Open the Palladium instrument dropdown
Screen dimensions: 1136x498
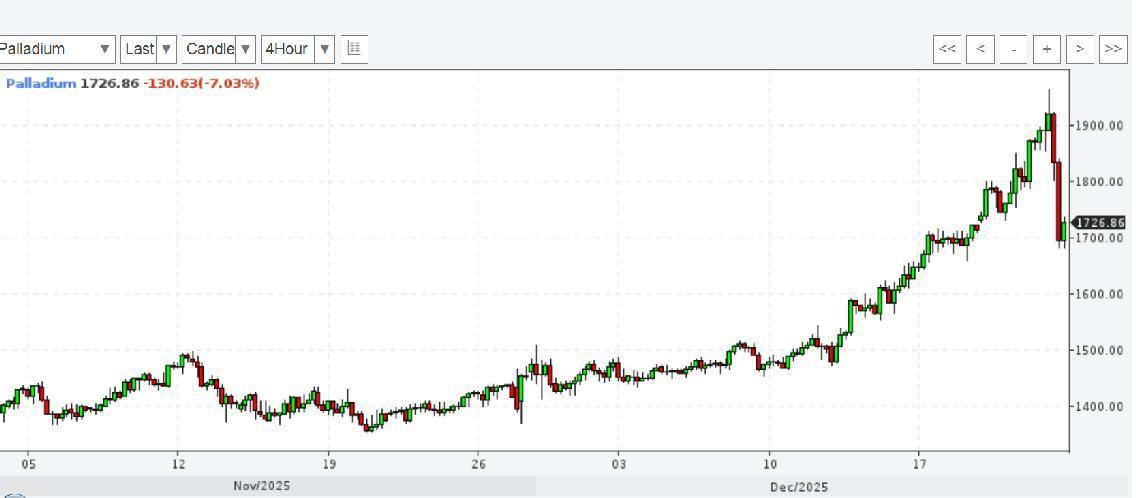coord(56,49)
